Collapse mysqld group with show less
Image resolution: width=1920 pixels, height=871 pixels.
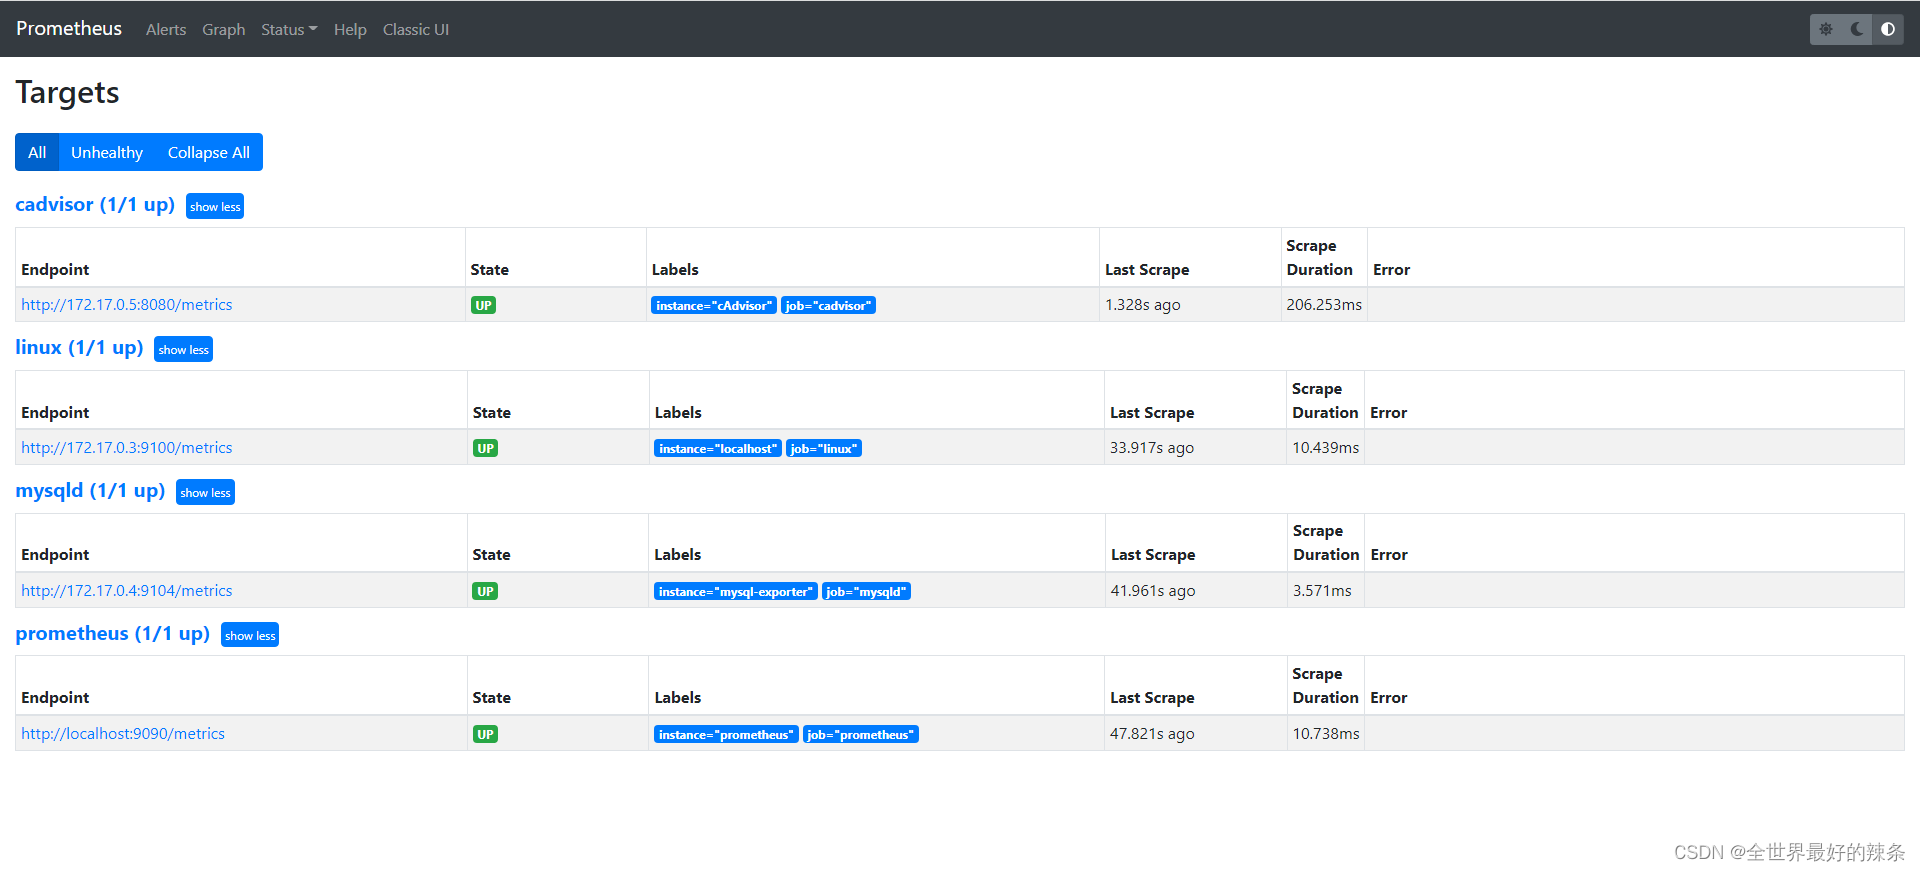tap(205, 492)
